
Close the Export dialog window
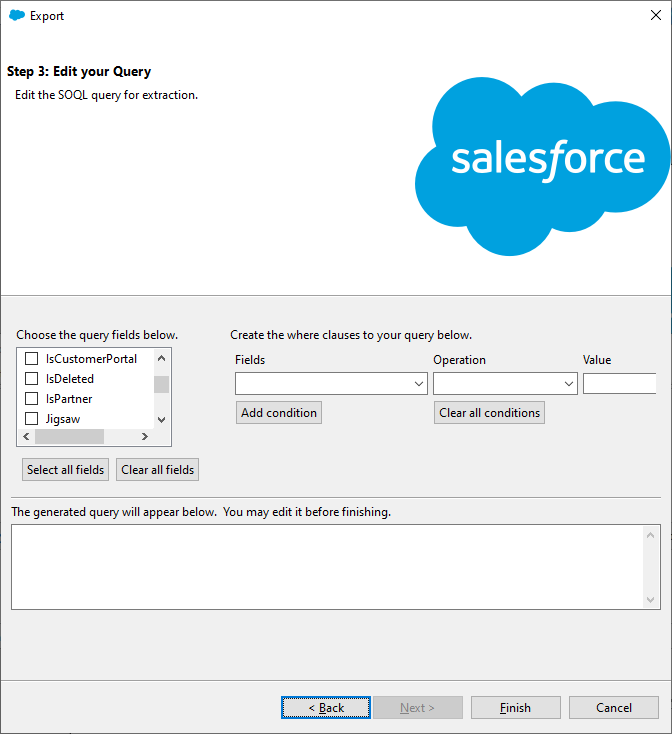coord(656,15)
